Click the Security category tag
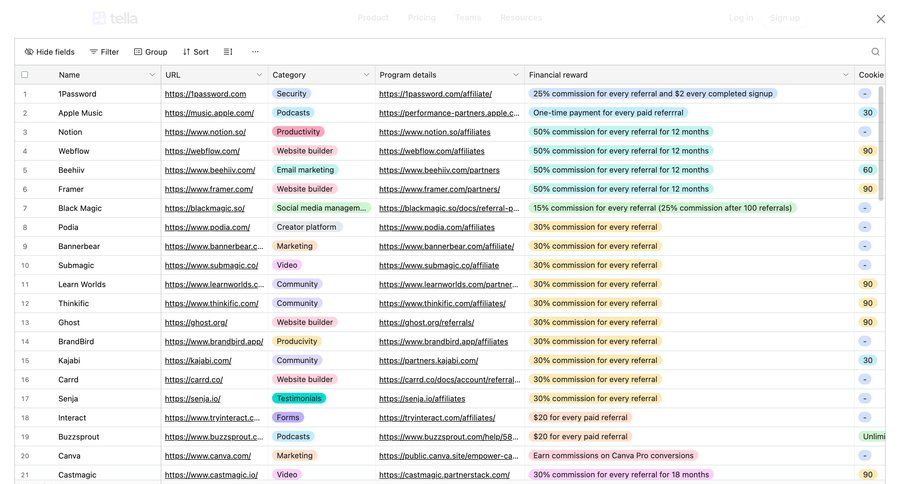This screenshot has width=900, height=484. 291,94
